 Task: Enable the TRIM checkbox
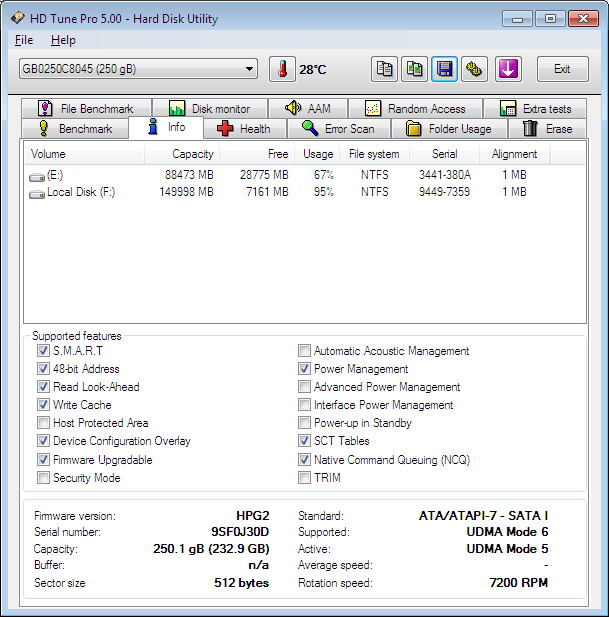304,478
